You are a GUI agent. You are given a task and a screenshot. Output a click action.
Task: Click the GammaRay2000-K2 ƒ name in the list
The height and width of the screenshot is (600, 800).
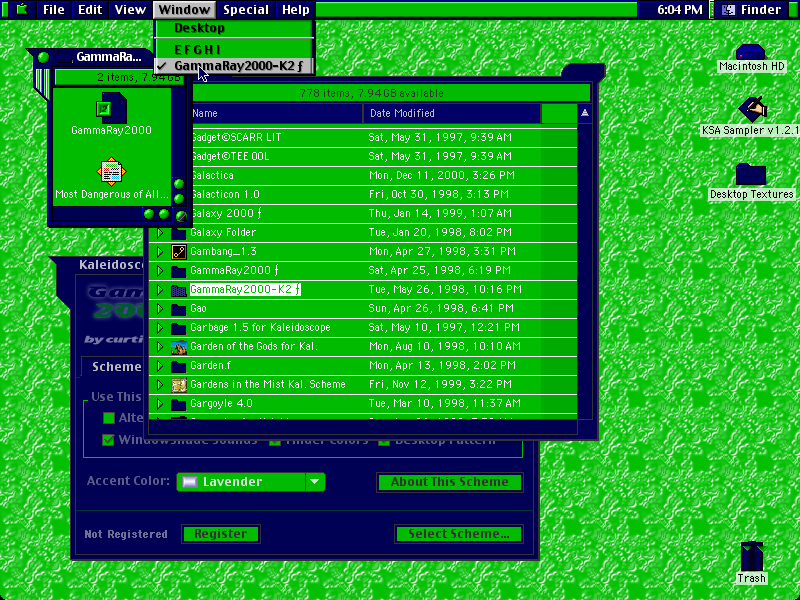tap(245, 290)
